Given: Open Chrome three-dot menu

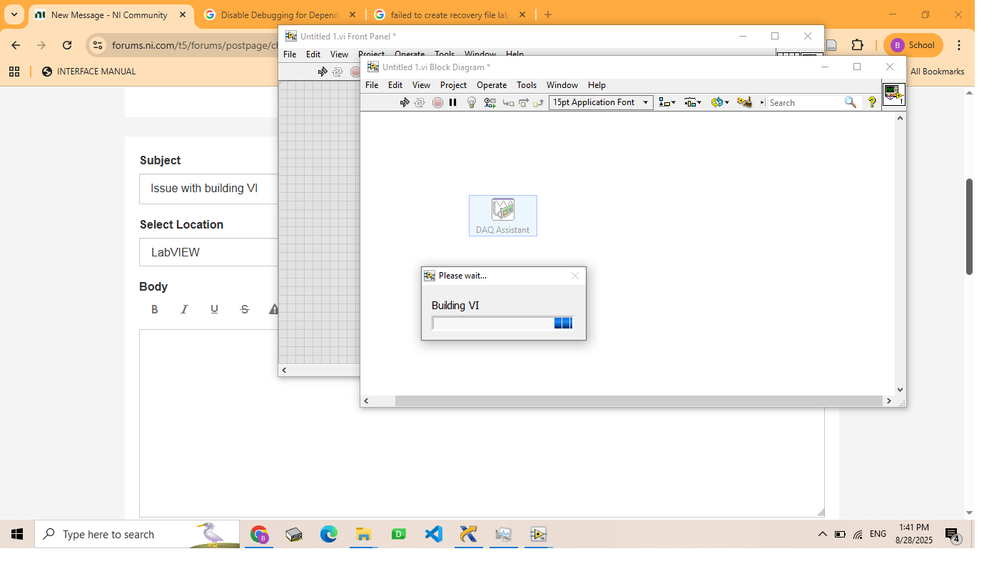Looking at the screenshot, I should click(959, 45).
